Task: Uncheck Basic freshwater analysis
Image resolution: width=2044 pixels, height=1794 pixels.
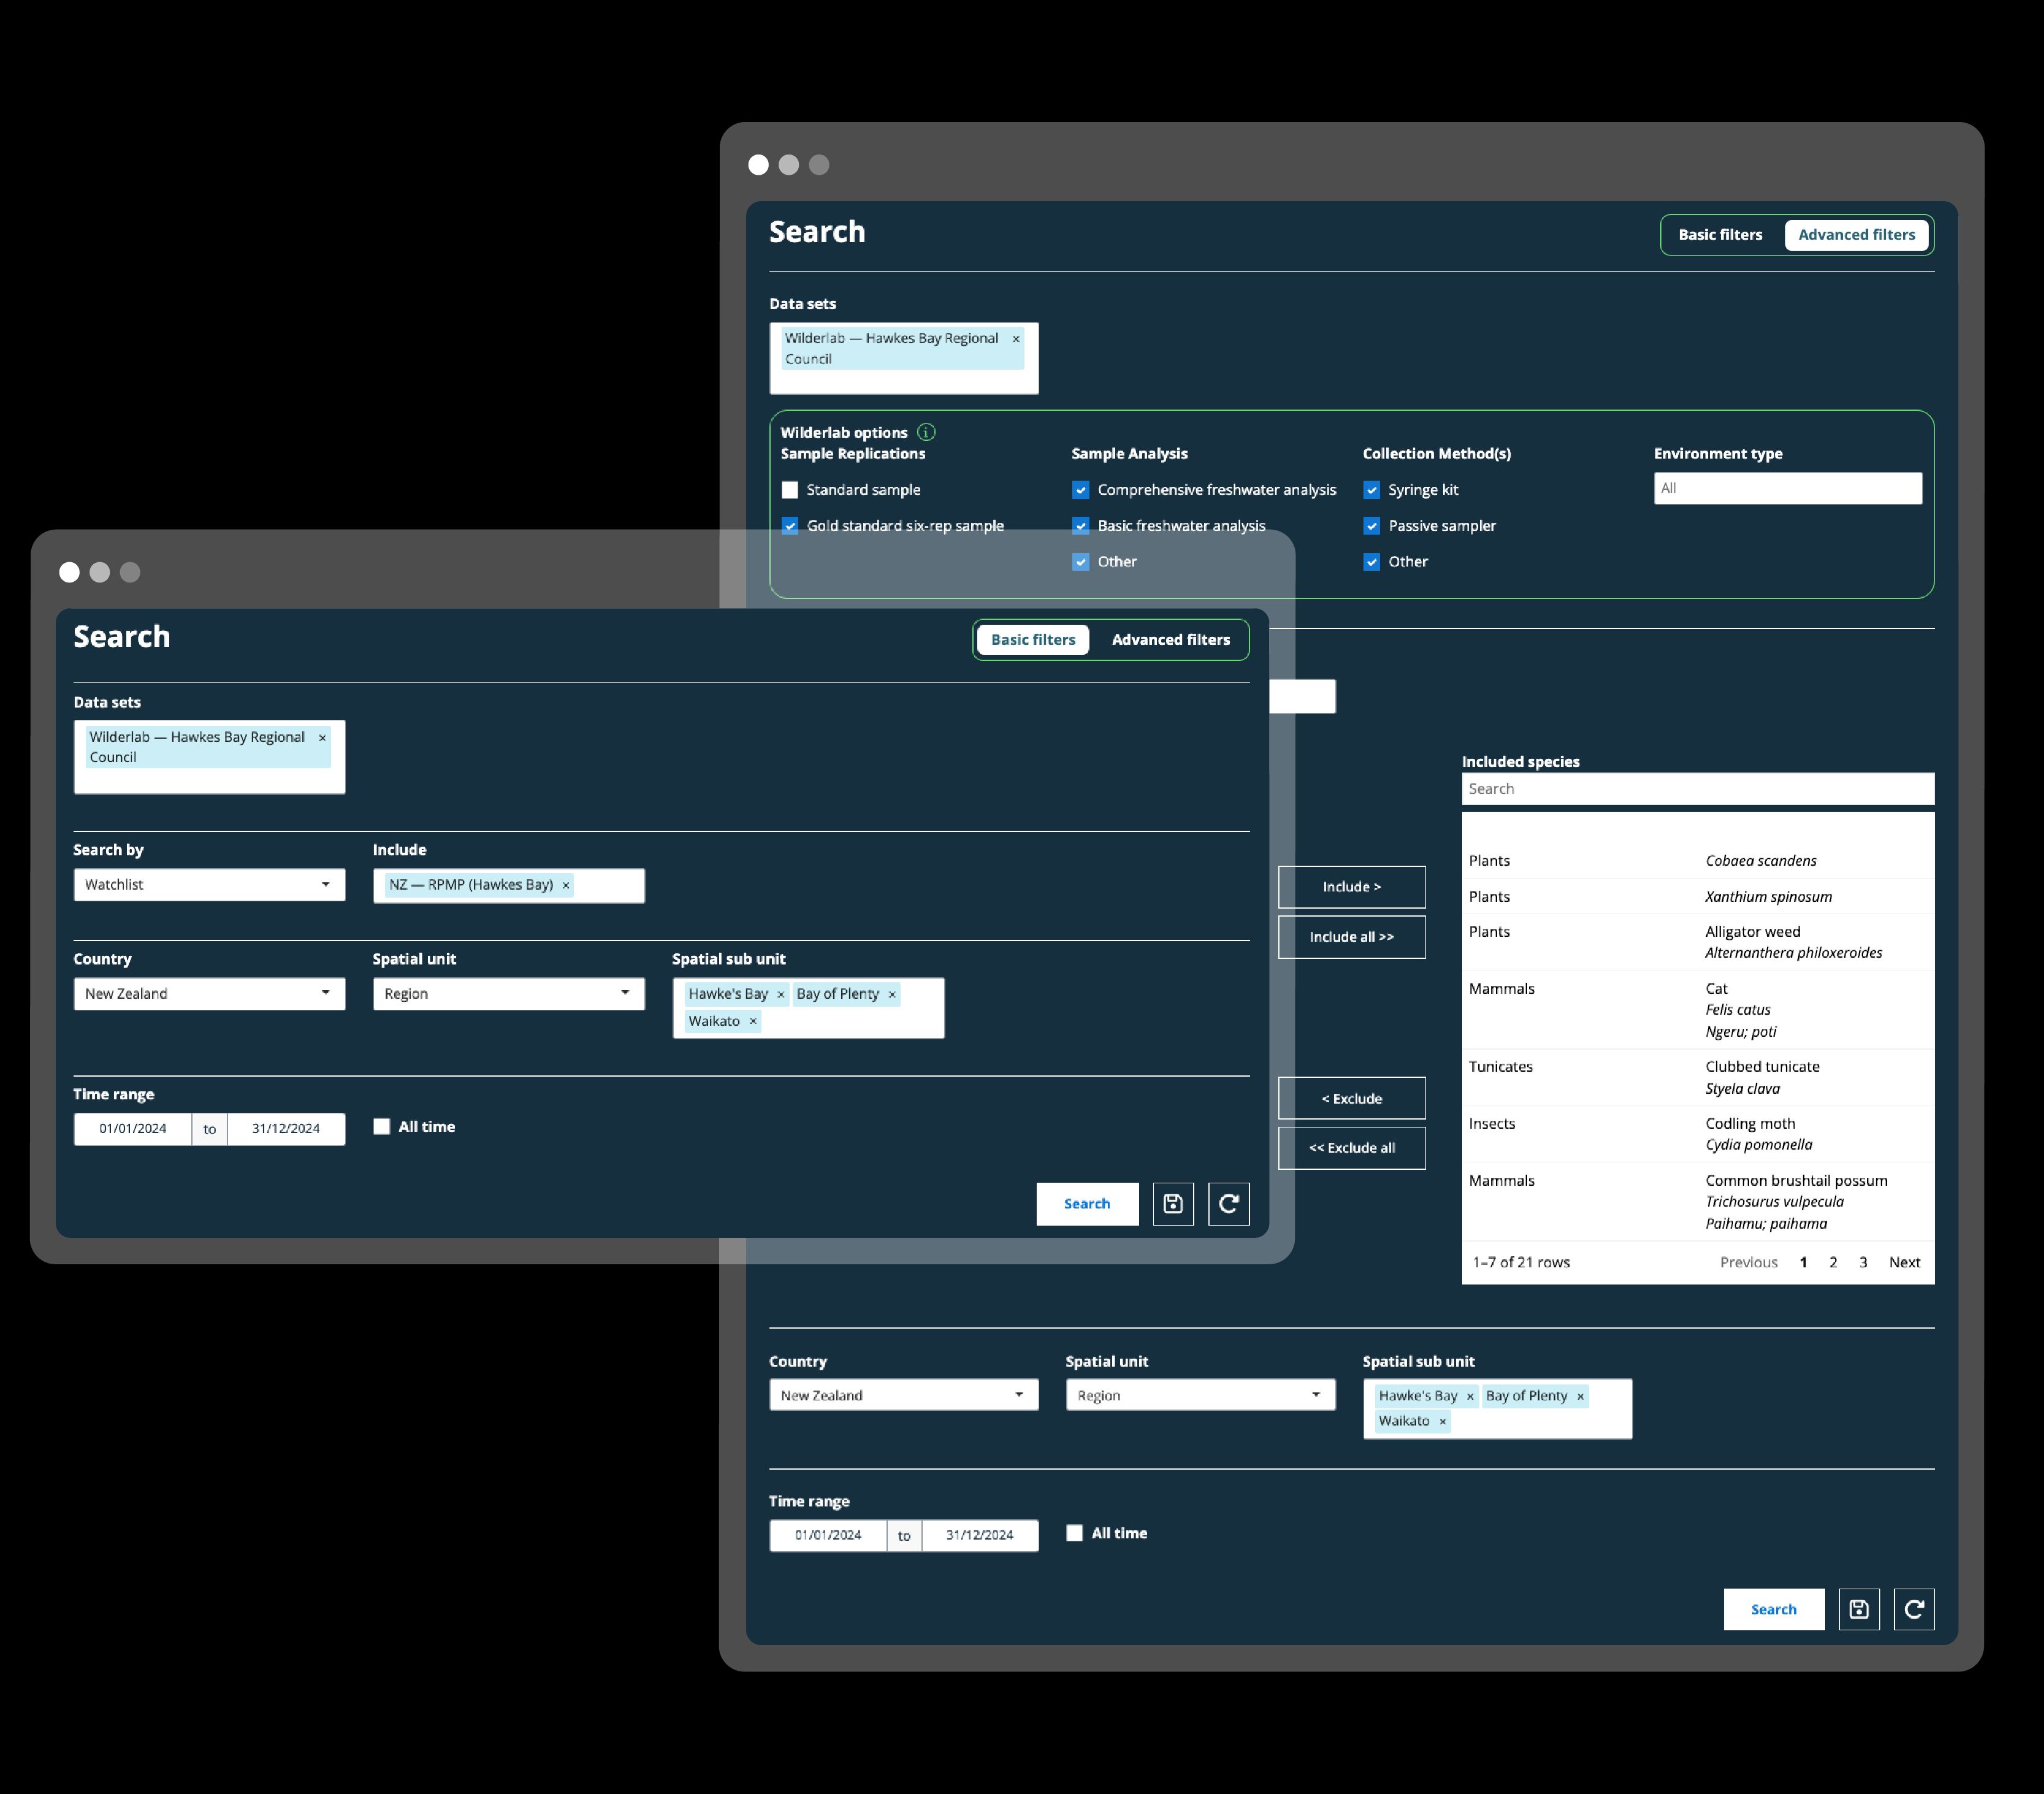Action: (x=1081, y=526)
